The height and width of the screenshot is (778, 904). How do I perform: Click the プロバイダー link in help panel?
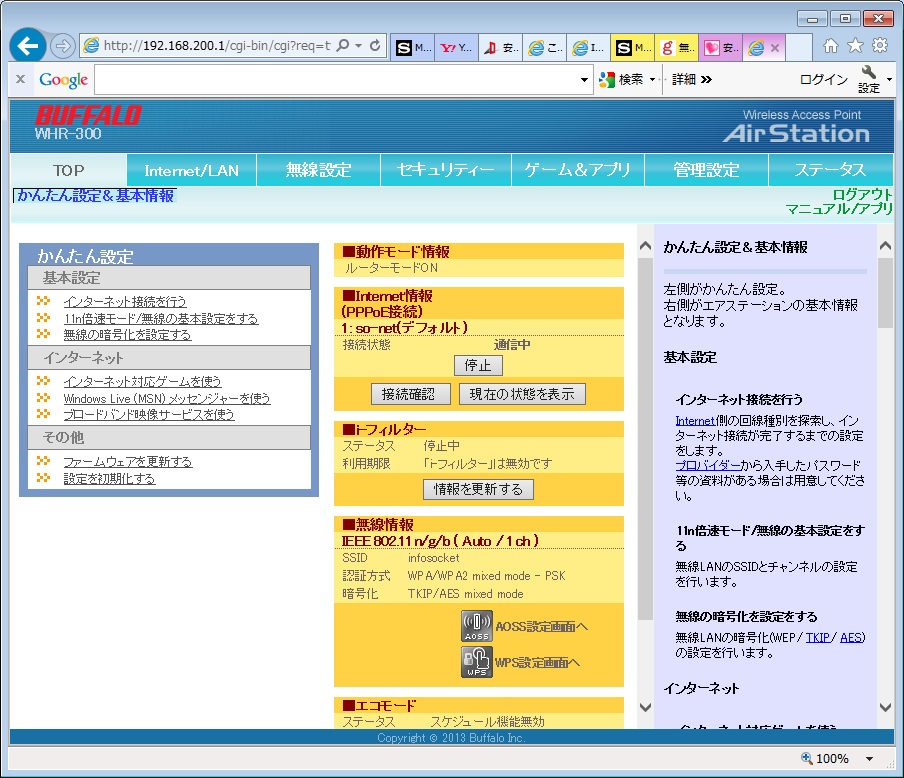[x=708, y=465]
